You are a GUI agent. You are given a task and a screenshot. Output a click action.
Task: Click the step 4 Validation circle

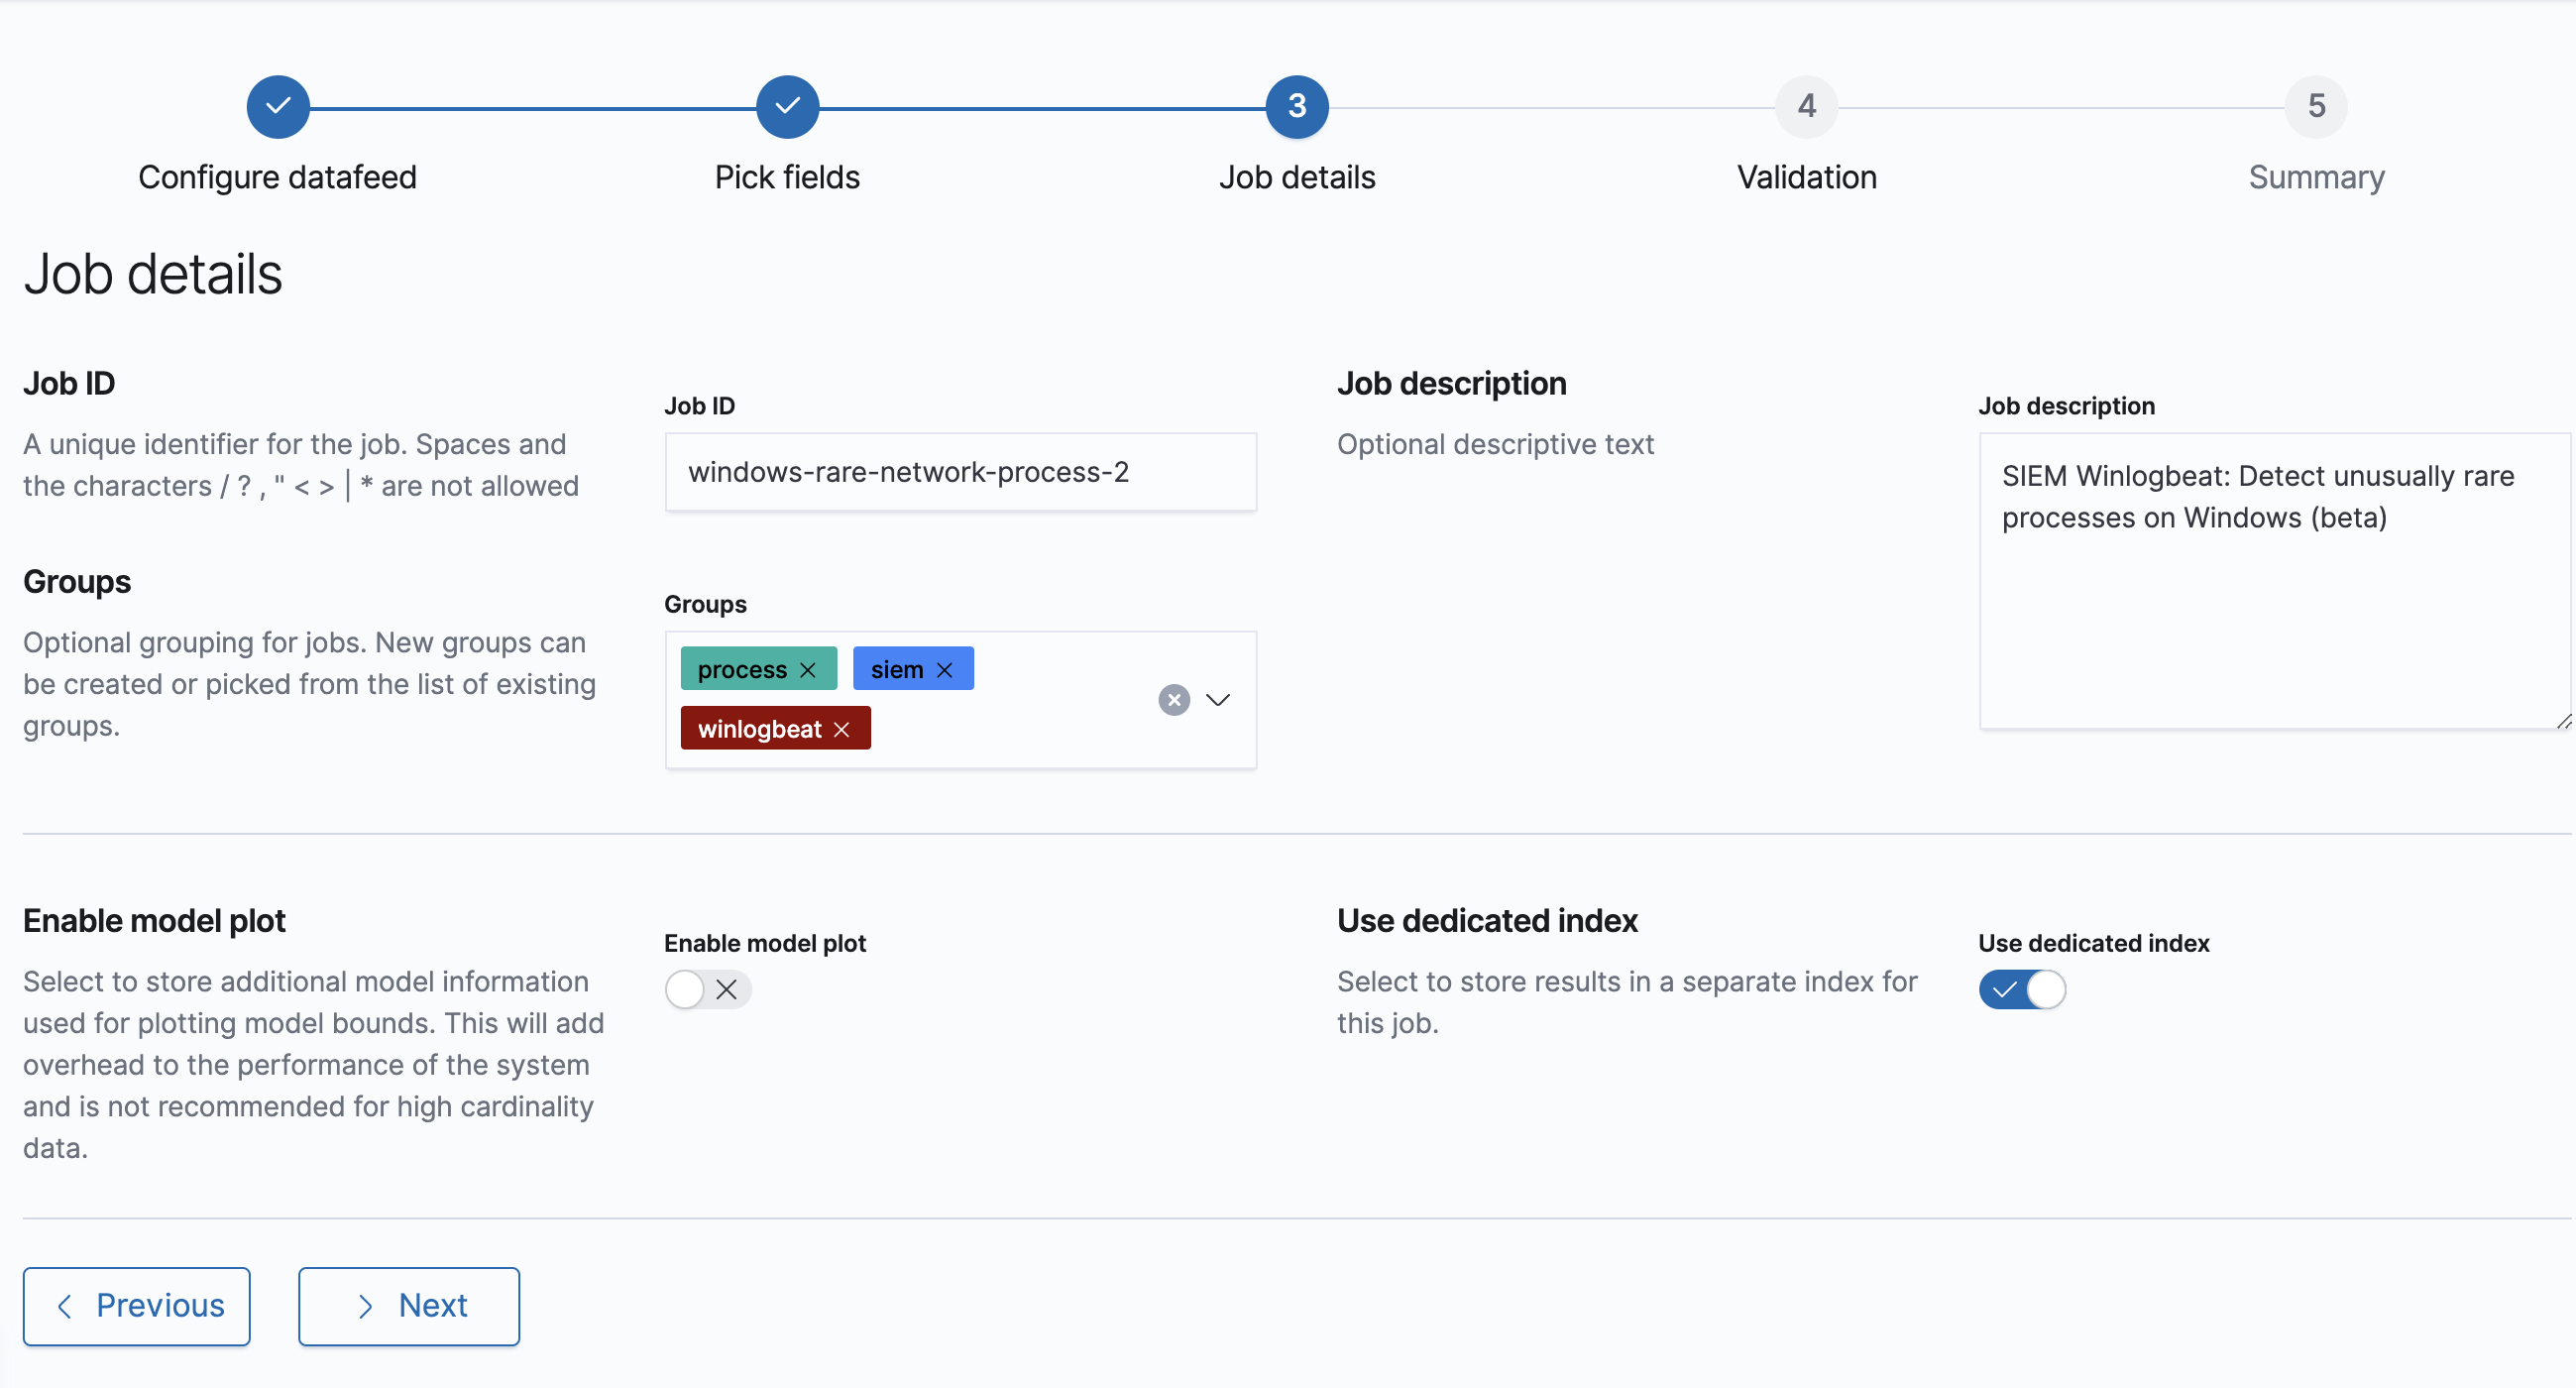1806,106
